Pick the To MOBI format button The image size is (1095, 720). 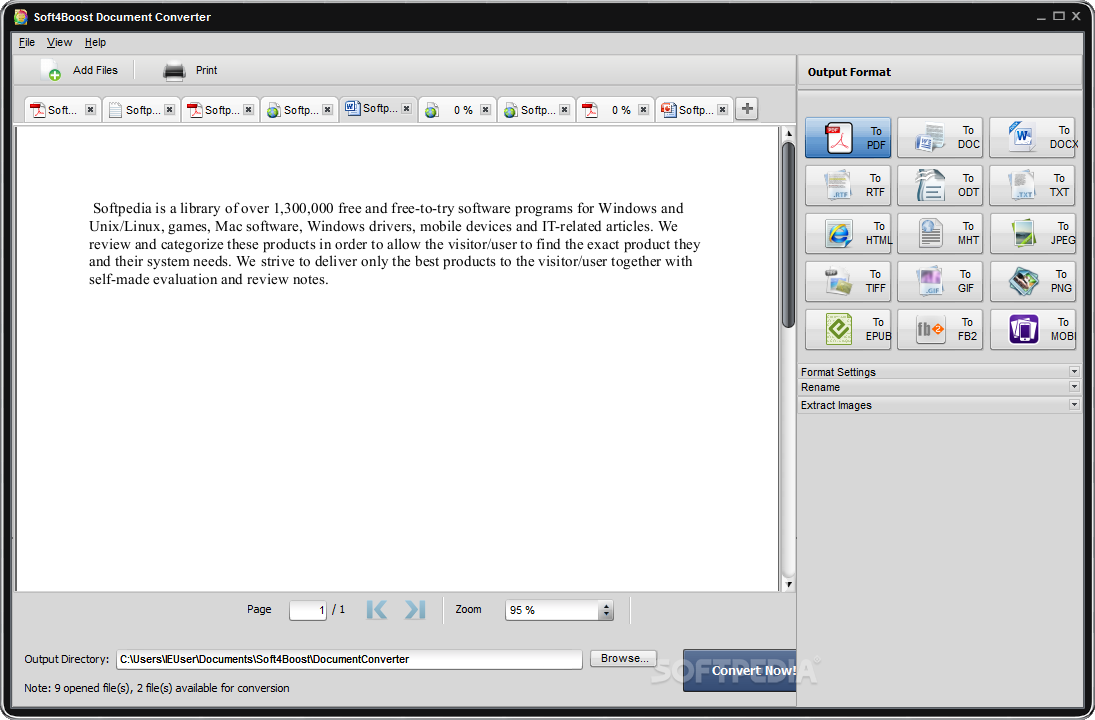[1032, 329]
